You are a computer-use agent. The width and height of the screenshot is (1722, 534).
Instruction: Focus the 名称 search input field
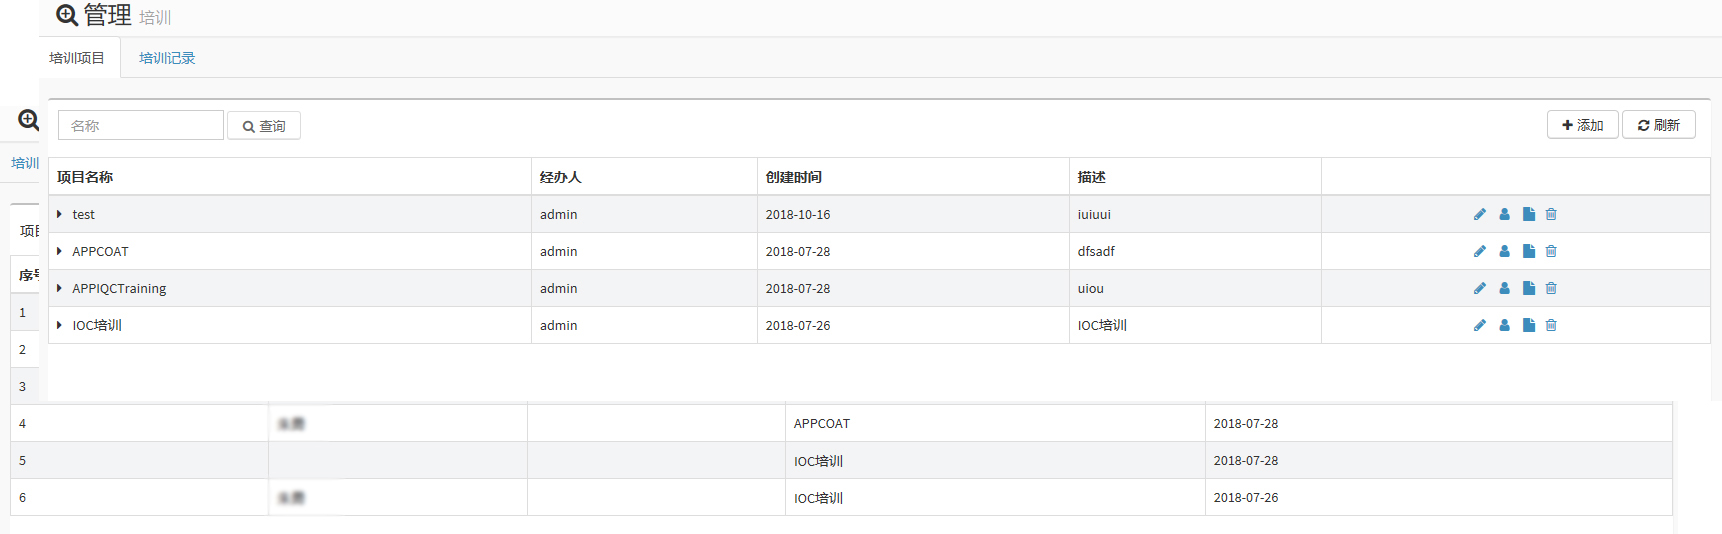tap(140, 126)
